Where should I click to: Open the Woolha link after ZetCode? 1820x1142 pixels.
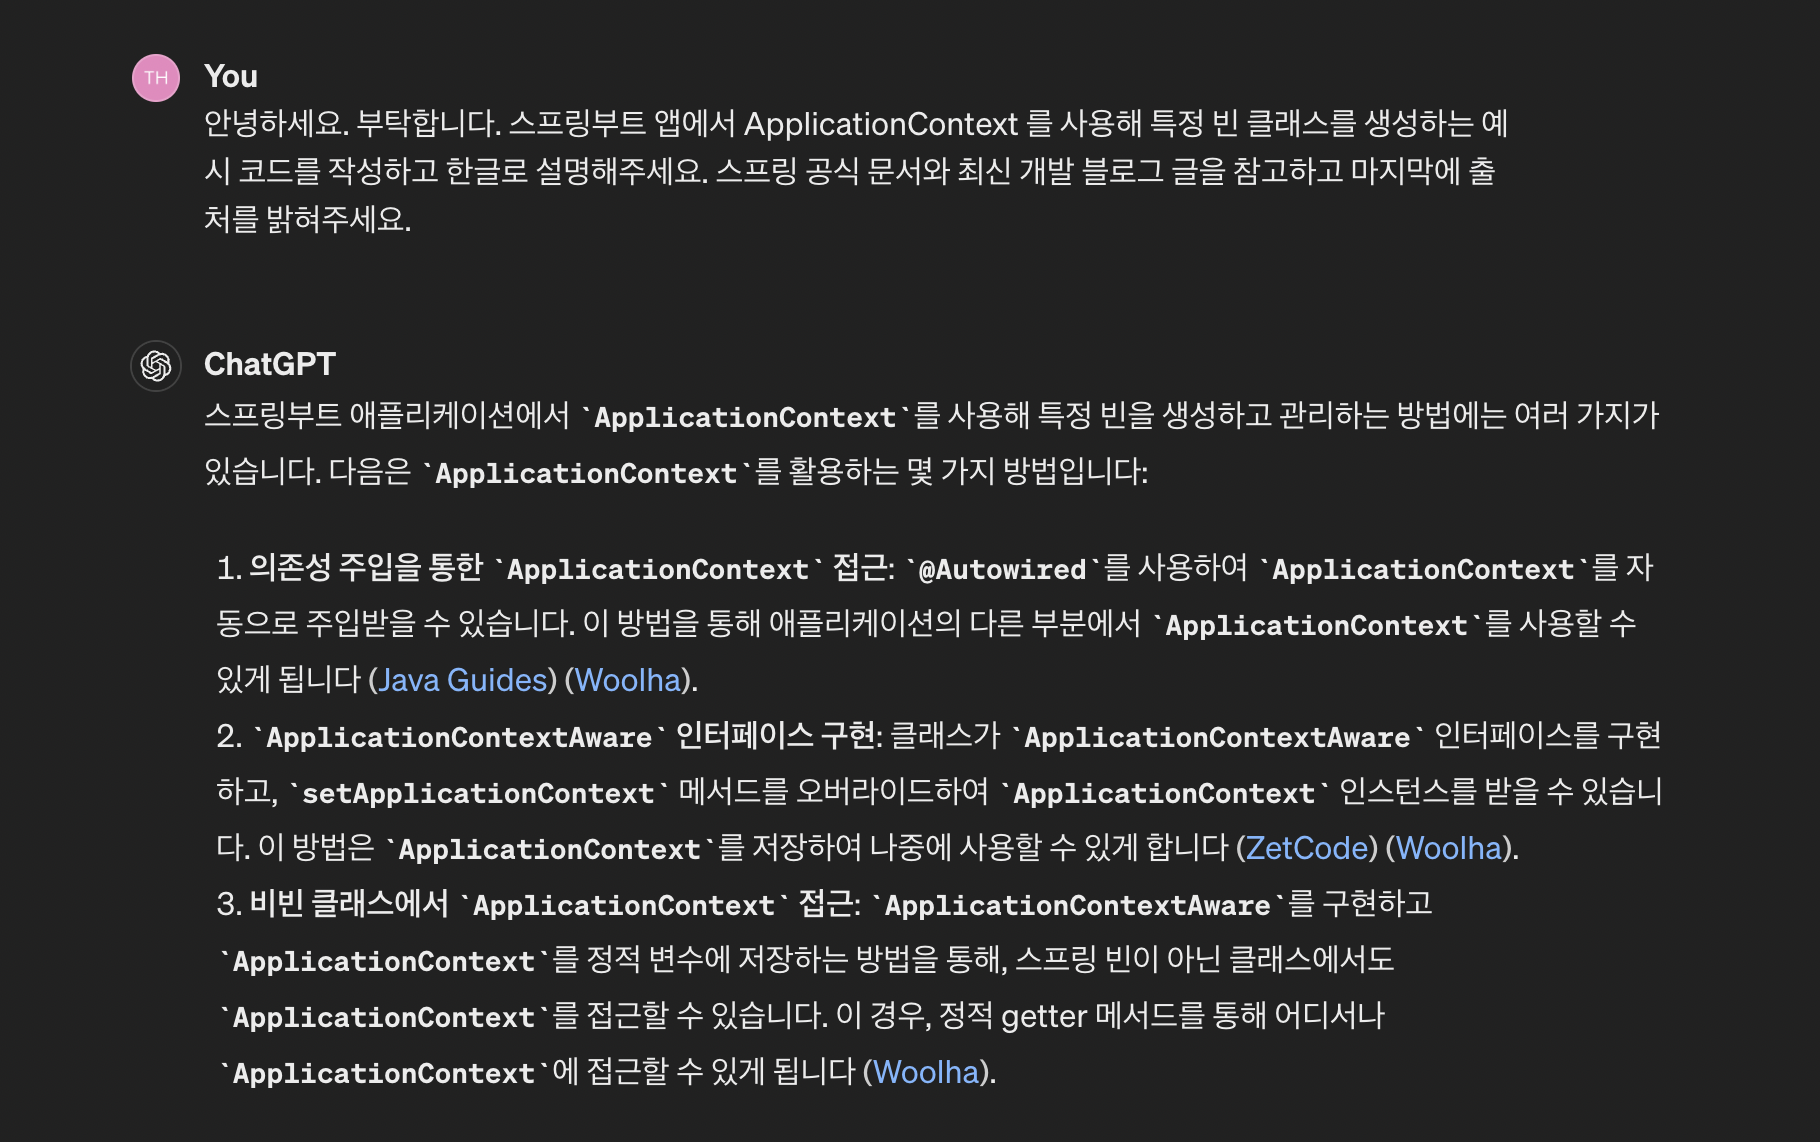pyautogui.click(x=1449, y=848)
